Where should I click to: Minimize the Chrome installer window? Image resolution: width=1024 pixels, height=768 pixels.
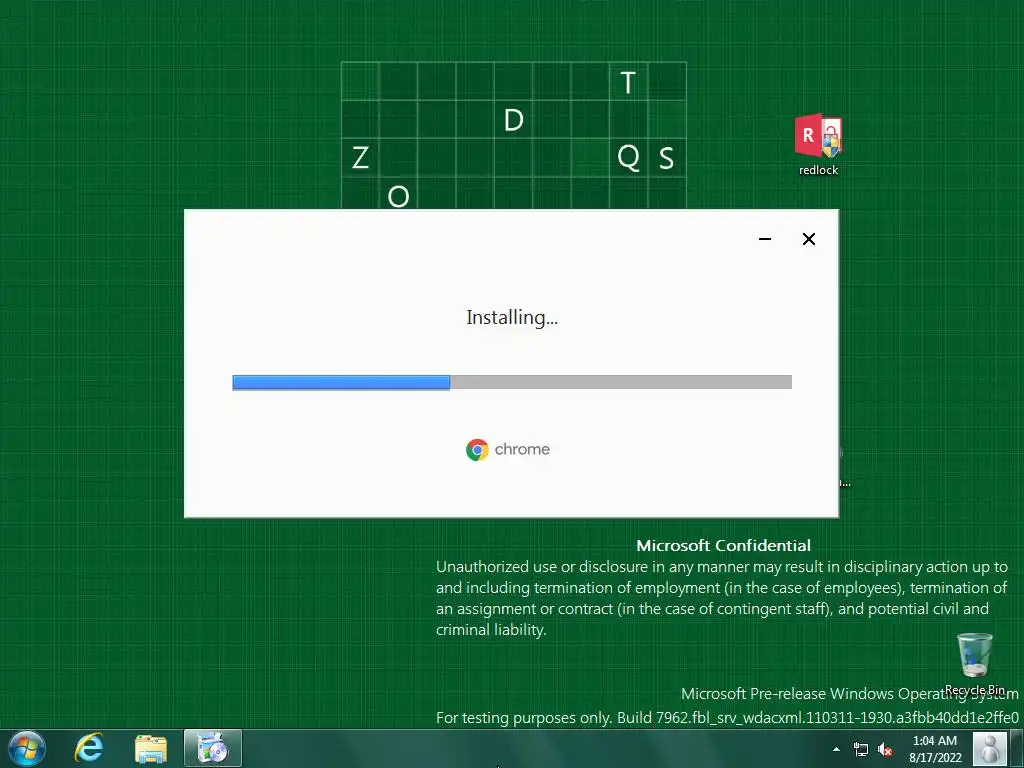tap(765, 239)
